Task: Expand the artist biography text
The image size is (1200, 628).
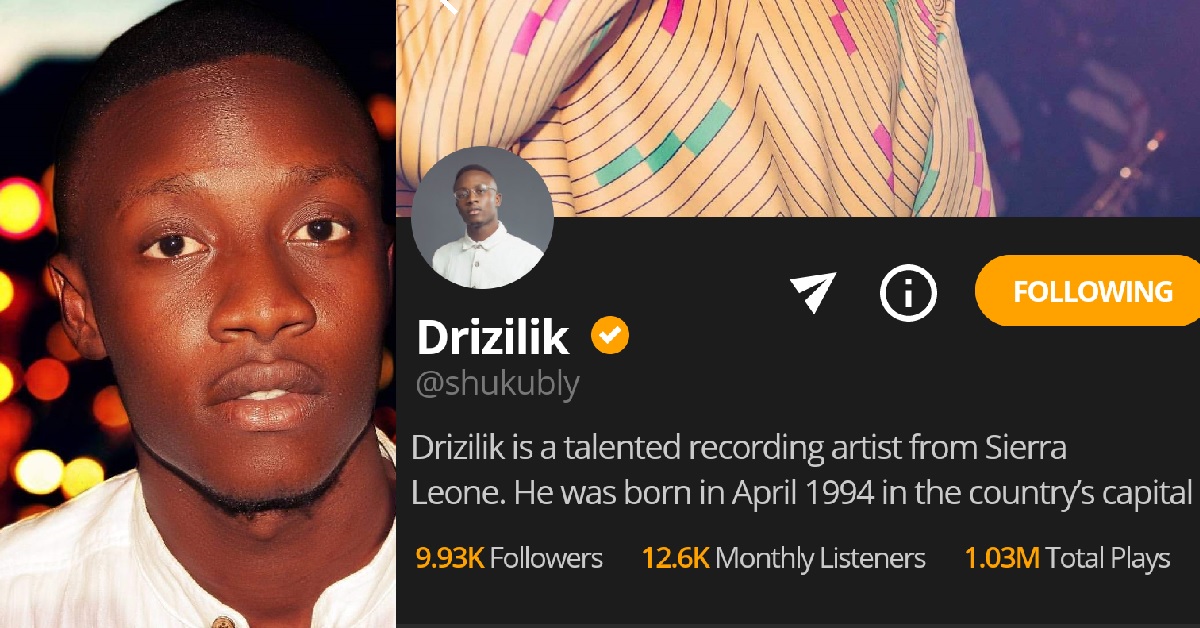Action: point(804,470)
